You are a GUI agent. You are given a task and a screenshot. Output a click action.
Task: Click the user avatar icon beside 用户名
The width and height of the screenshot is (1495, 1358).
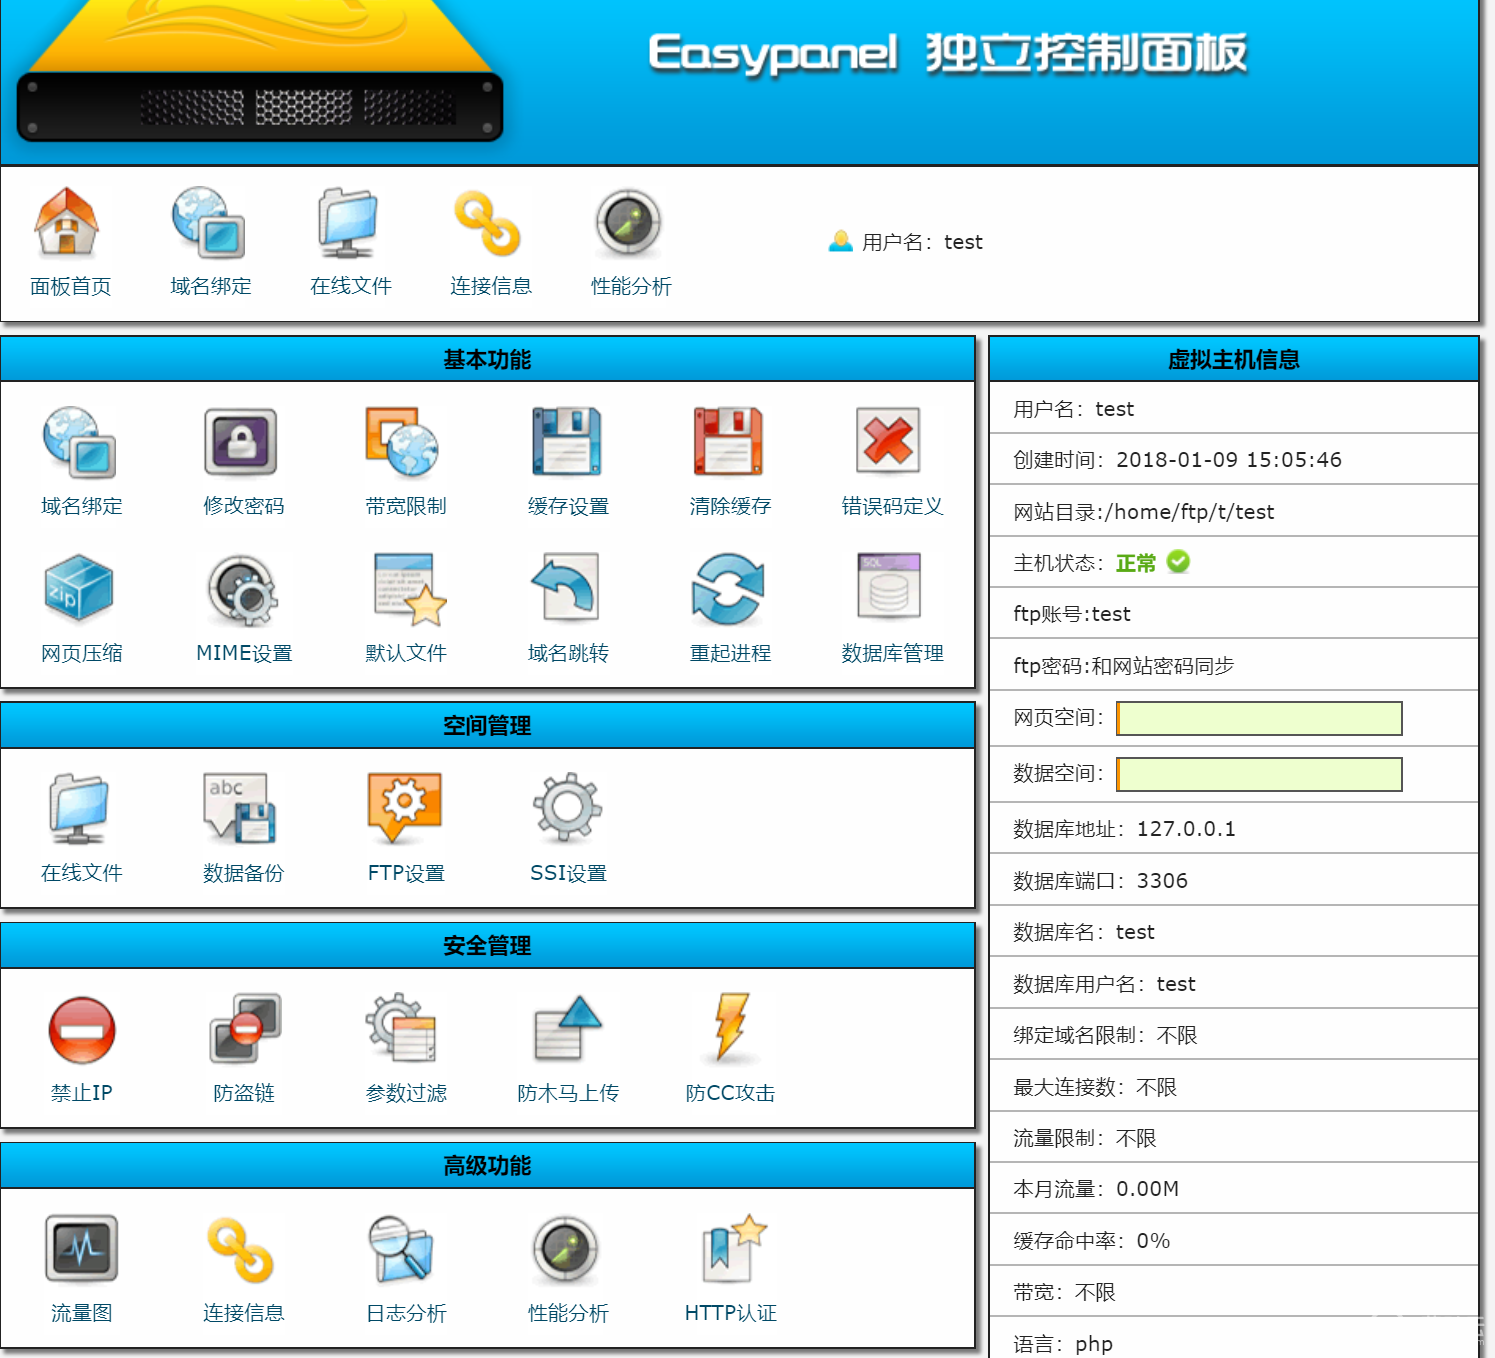pos(841,241)
